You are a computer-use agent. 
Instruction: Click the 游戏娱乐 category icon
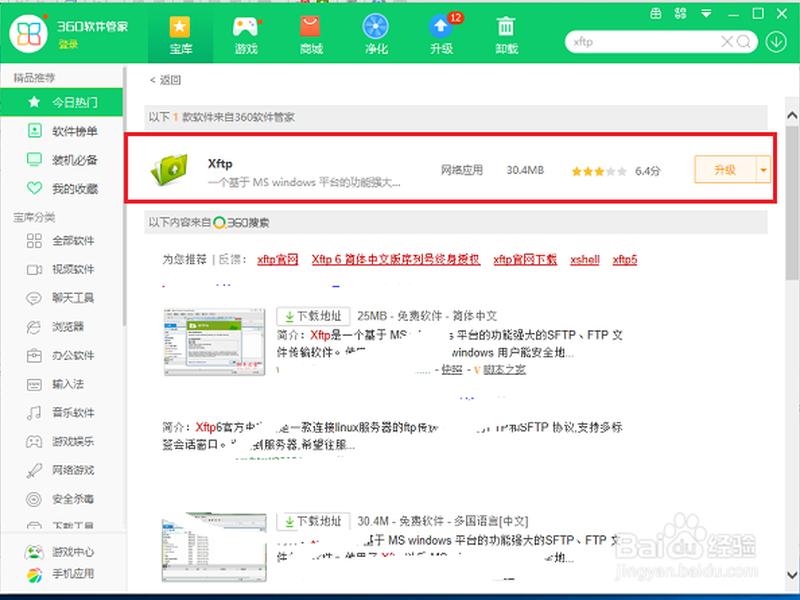[x=34, y=441]
